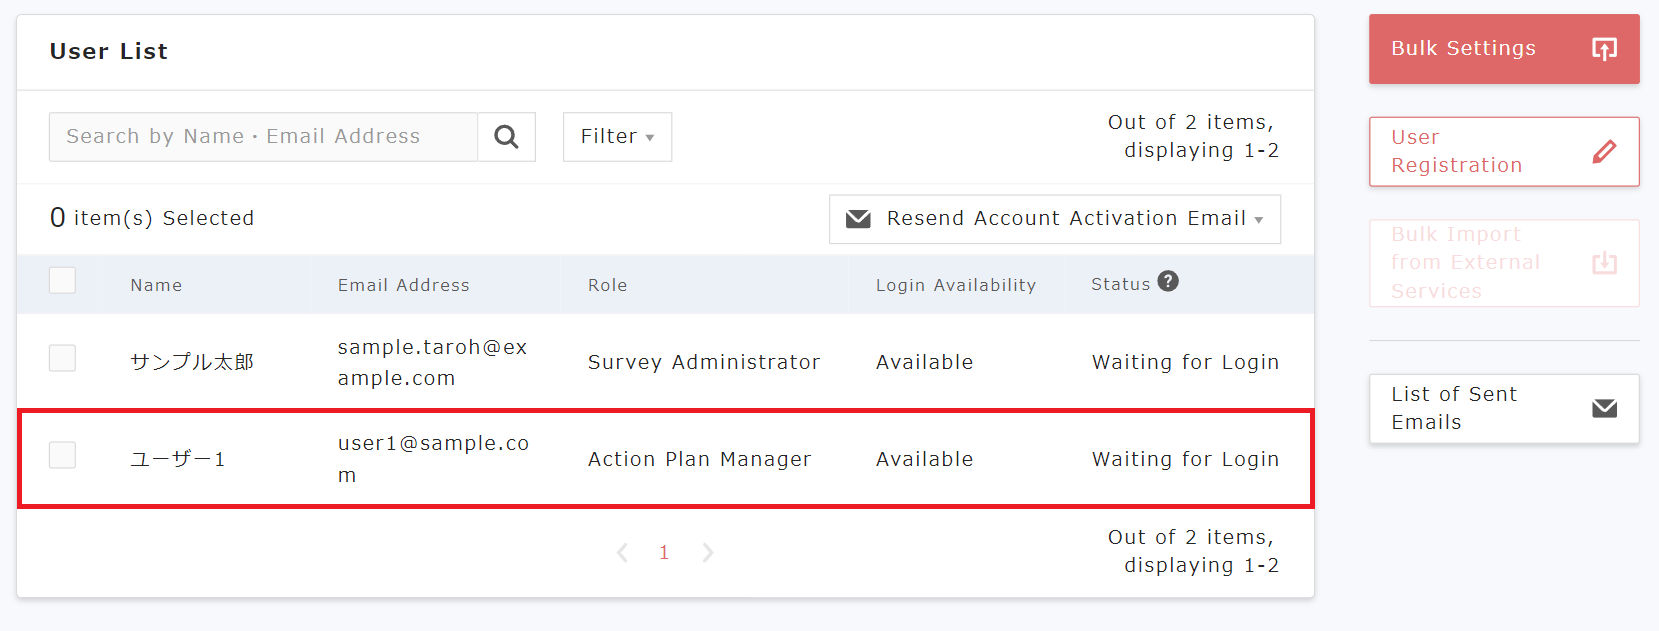Open the Filter dropdown

pyautogui.click(x=617, y=137)
